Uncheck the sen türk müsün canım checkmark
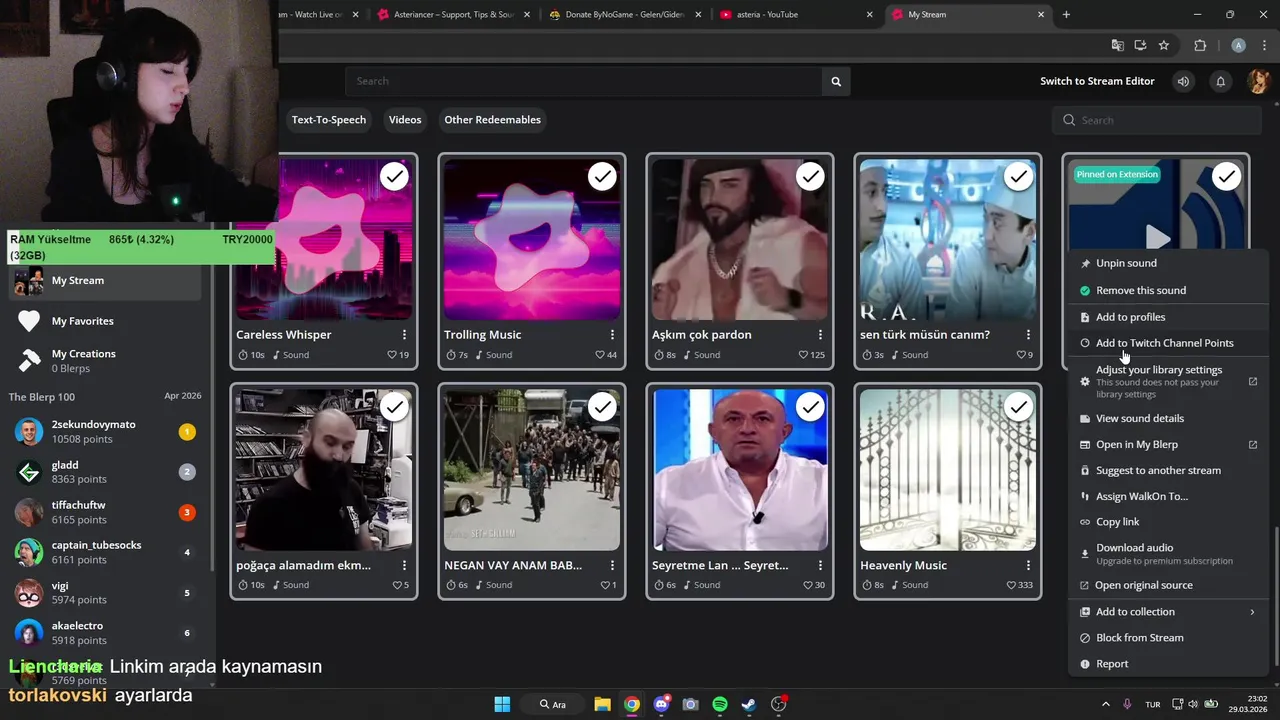The image size is (1280, 720). pyautogui.click(x=1018, y=177)
